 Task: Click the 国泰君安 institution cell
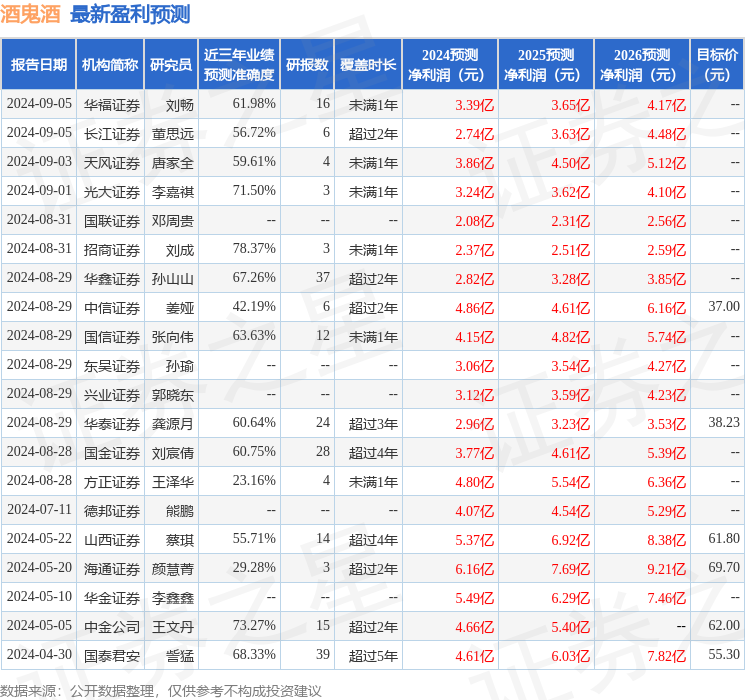(x=112, y=656)
